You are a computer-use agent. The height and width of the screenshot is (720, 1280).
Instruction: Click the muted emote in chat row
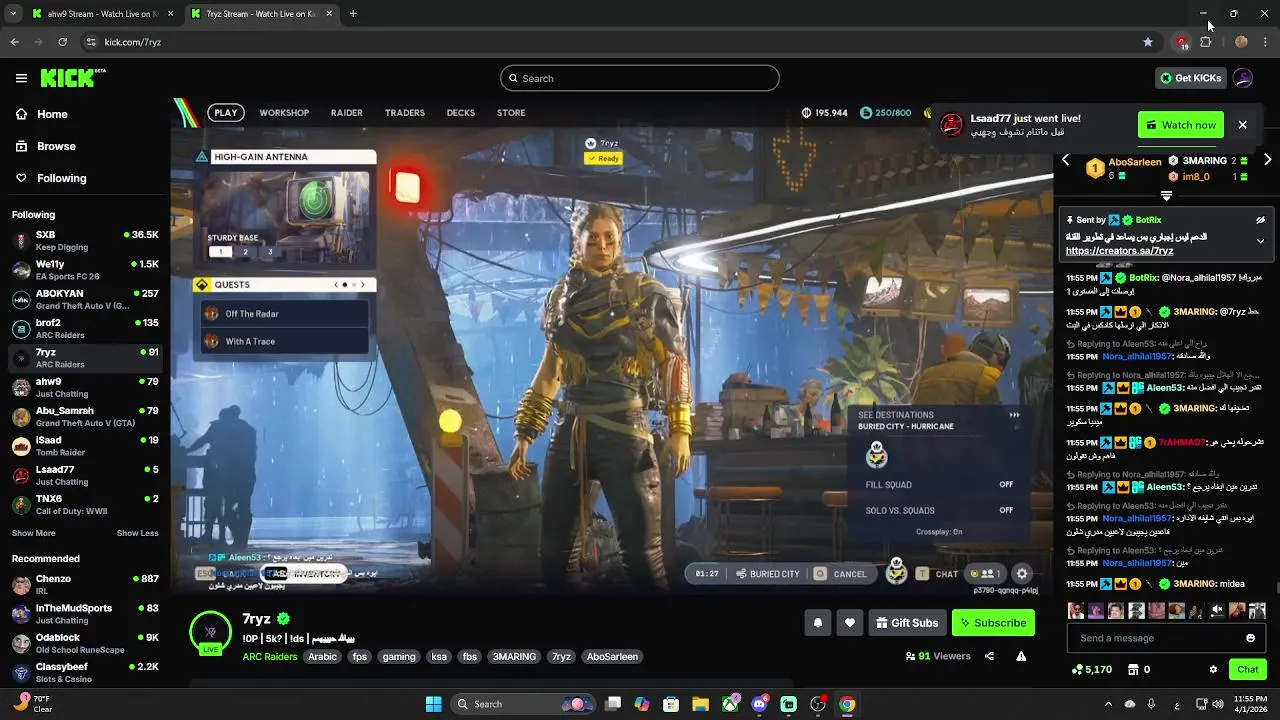tap(1217, 610)
